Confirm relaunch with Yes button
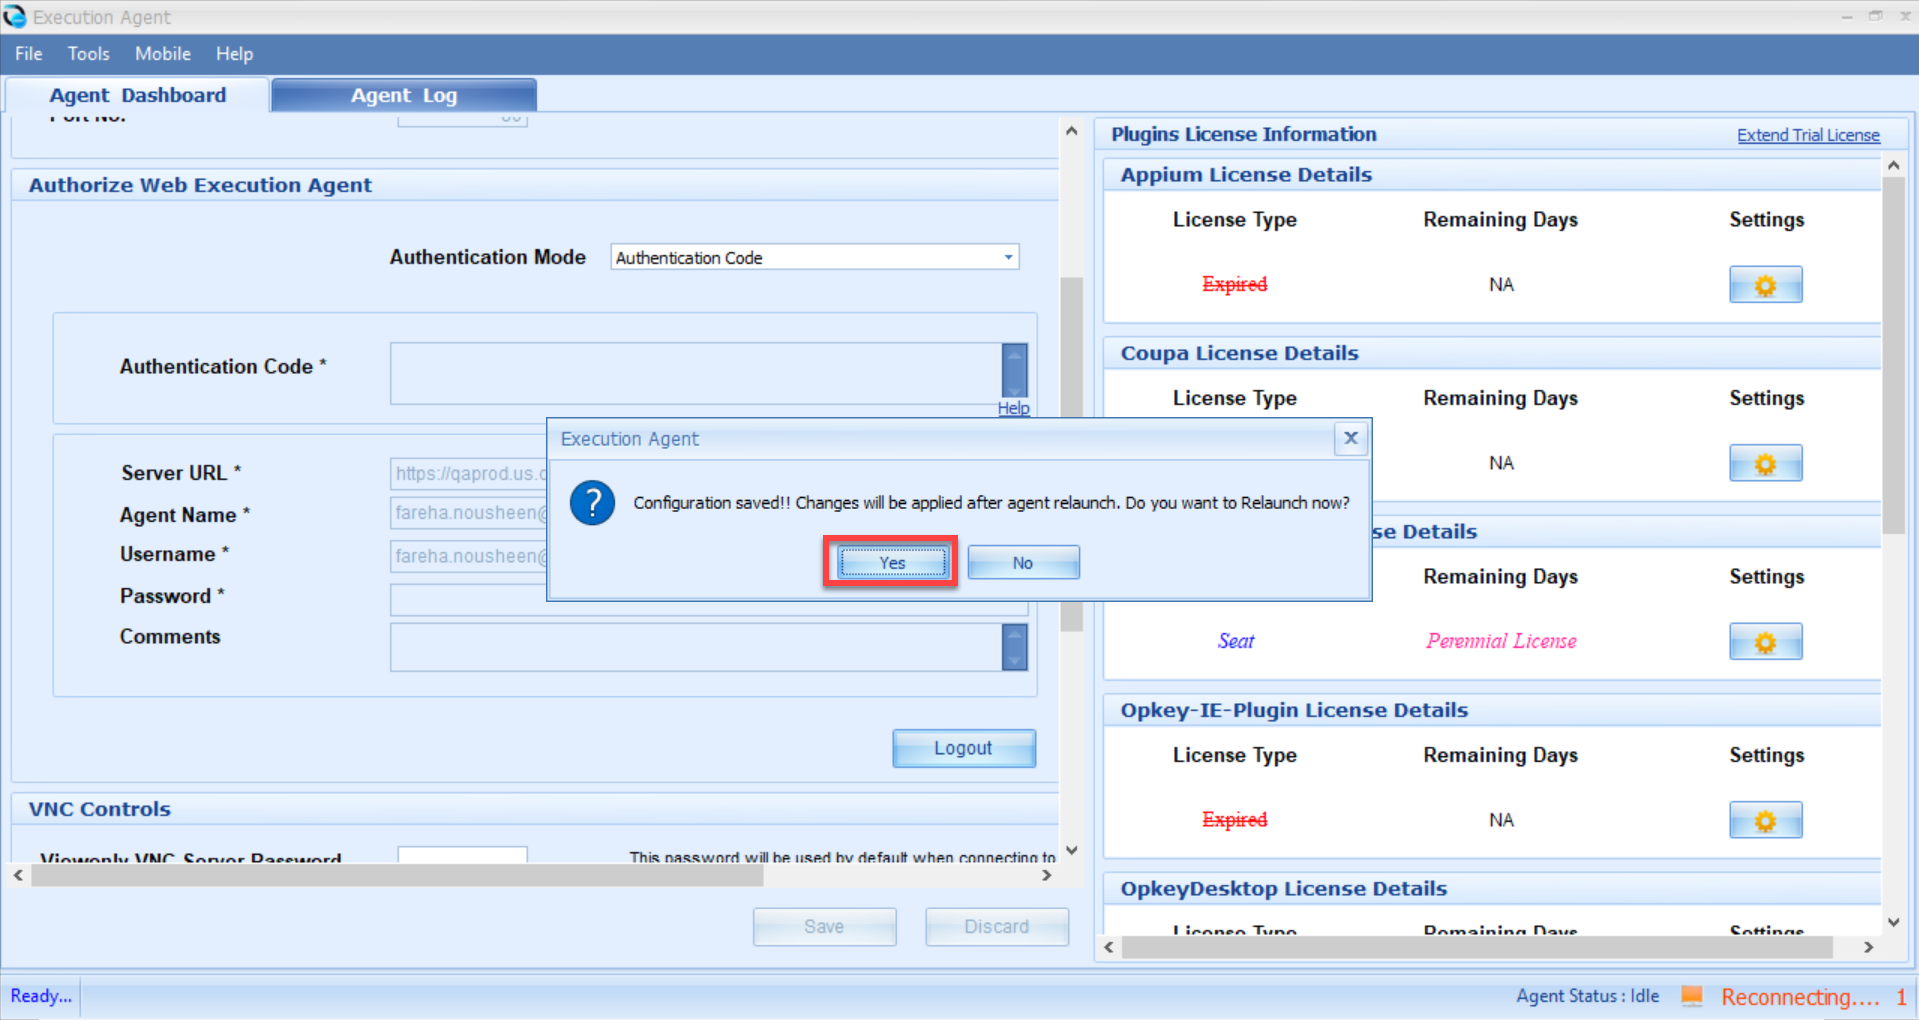 click(x=892, y=563)
